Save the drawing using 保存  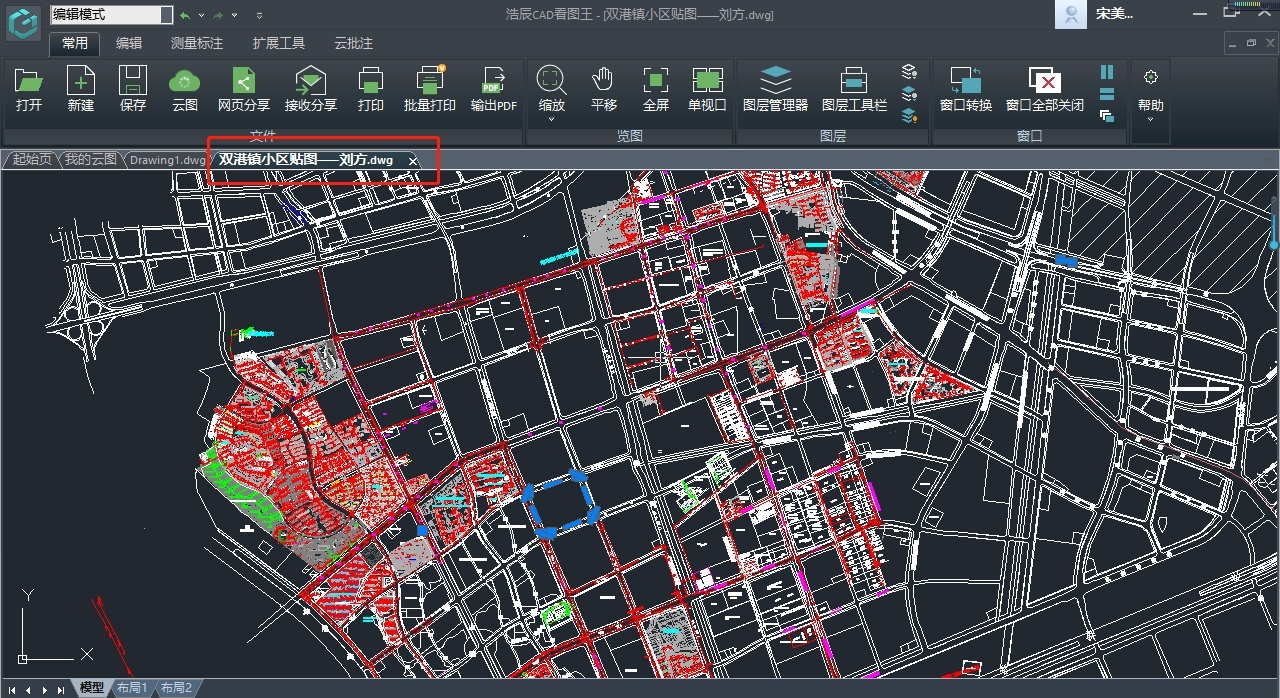point(133,89)
